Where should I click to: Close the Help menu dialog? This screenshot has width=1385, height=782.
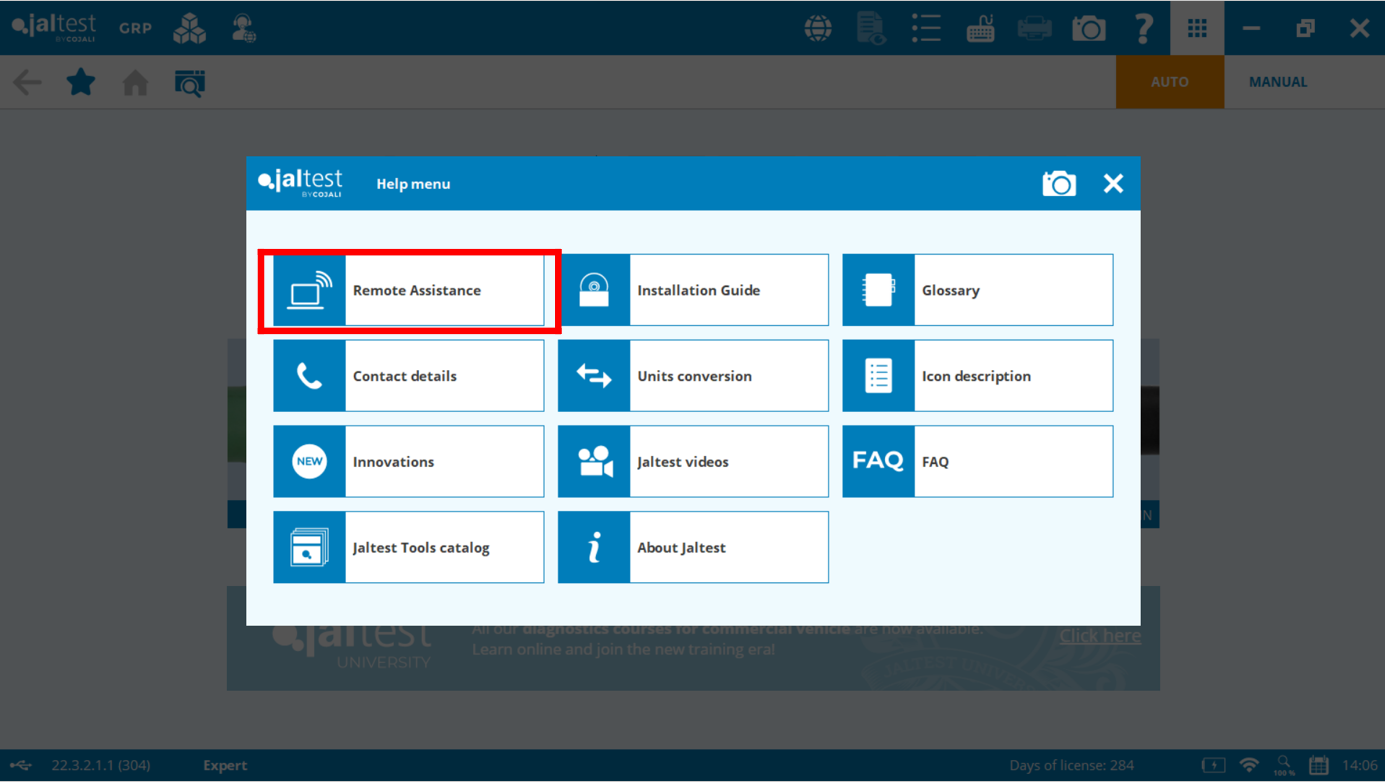[1113, 184]
